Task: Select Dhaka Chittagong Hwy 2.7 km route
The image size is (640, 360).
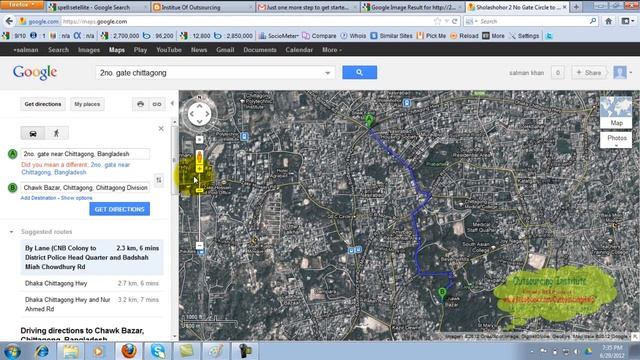Action: pos(92,283)
